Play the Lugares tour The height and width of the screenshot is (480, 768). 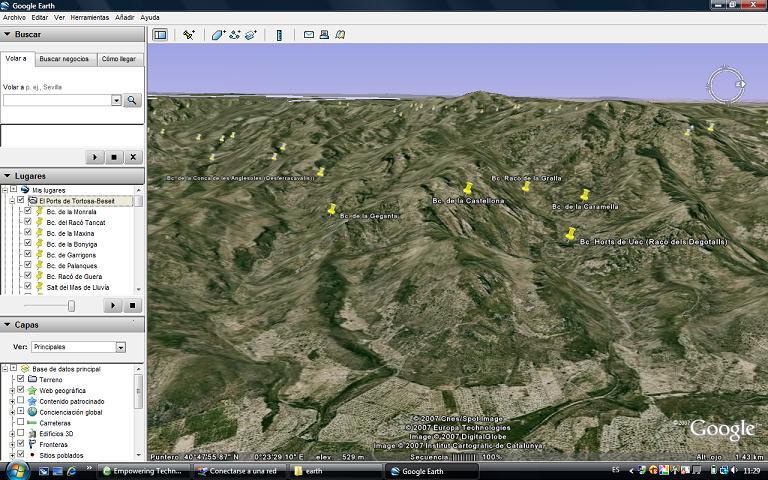tap(113, 306)
